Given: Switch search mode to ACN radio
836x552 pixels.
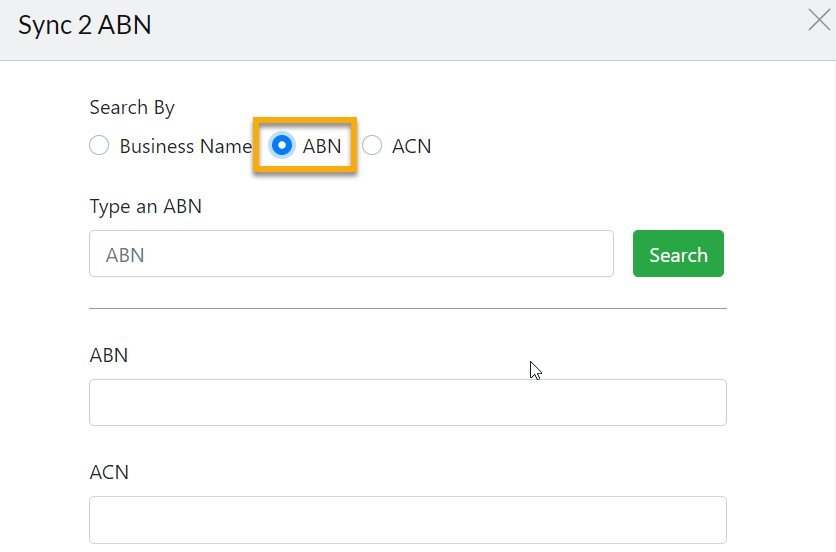Looking at the screenshot, I should 372,145.
